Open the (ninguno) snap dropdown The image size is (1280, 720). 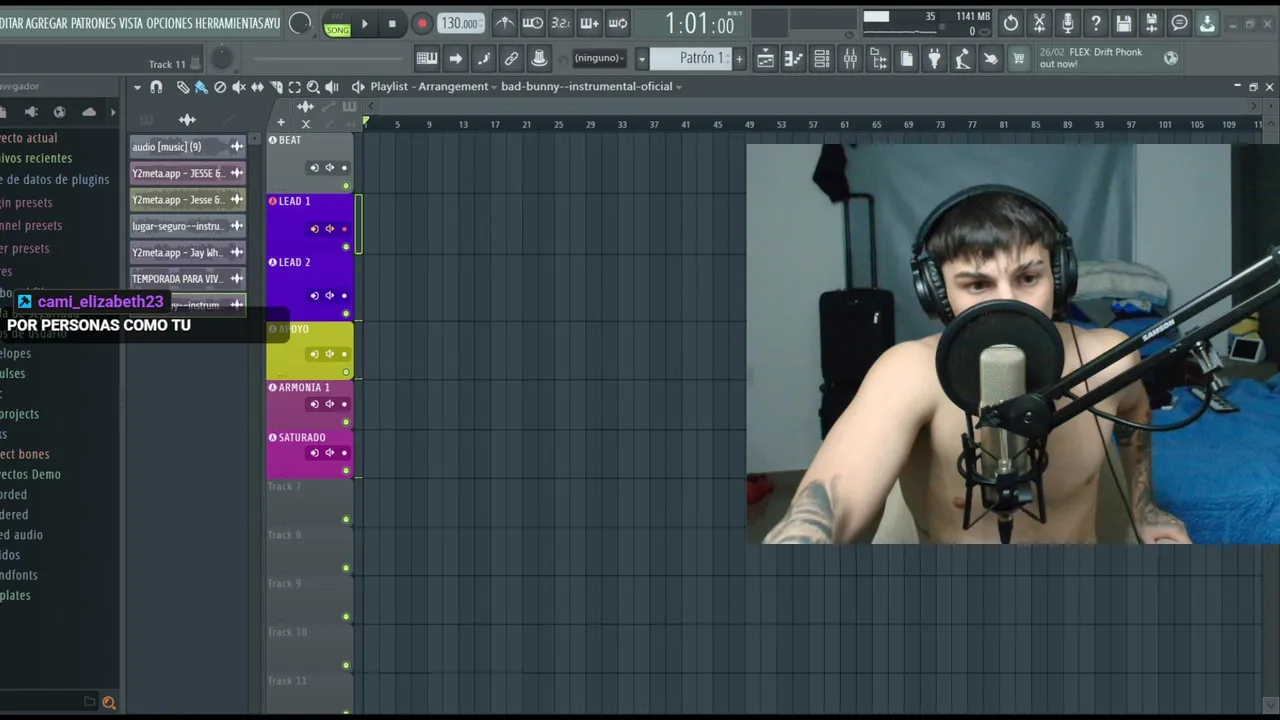[598, 58]
